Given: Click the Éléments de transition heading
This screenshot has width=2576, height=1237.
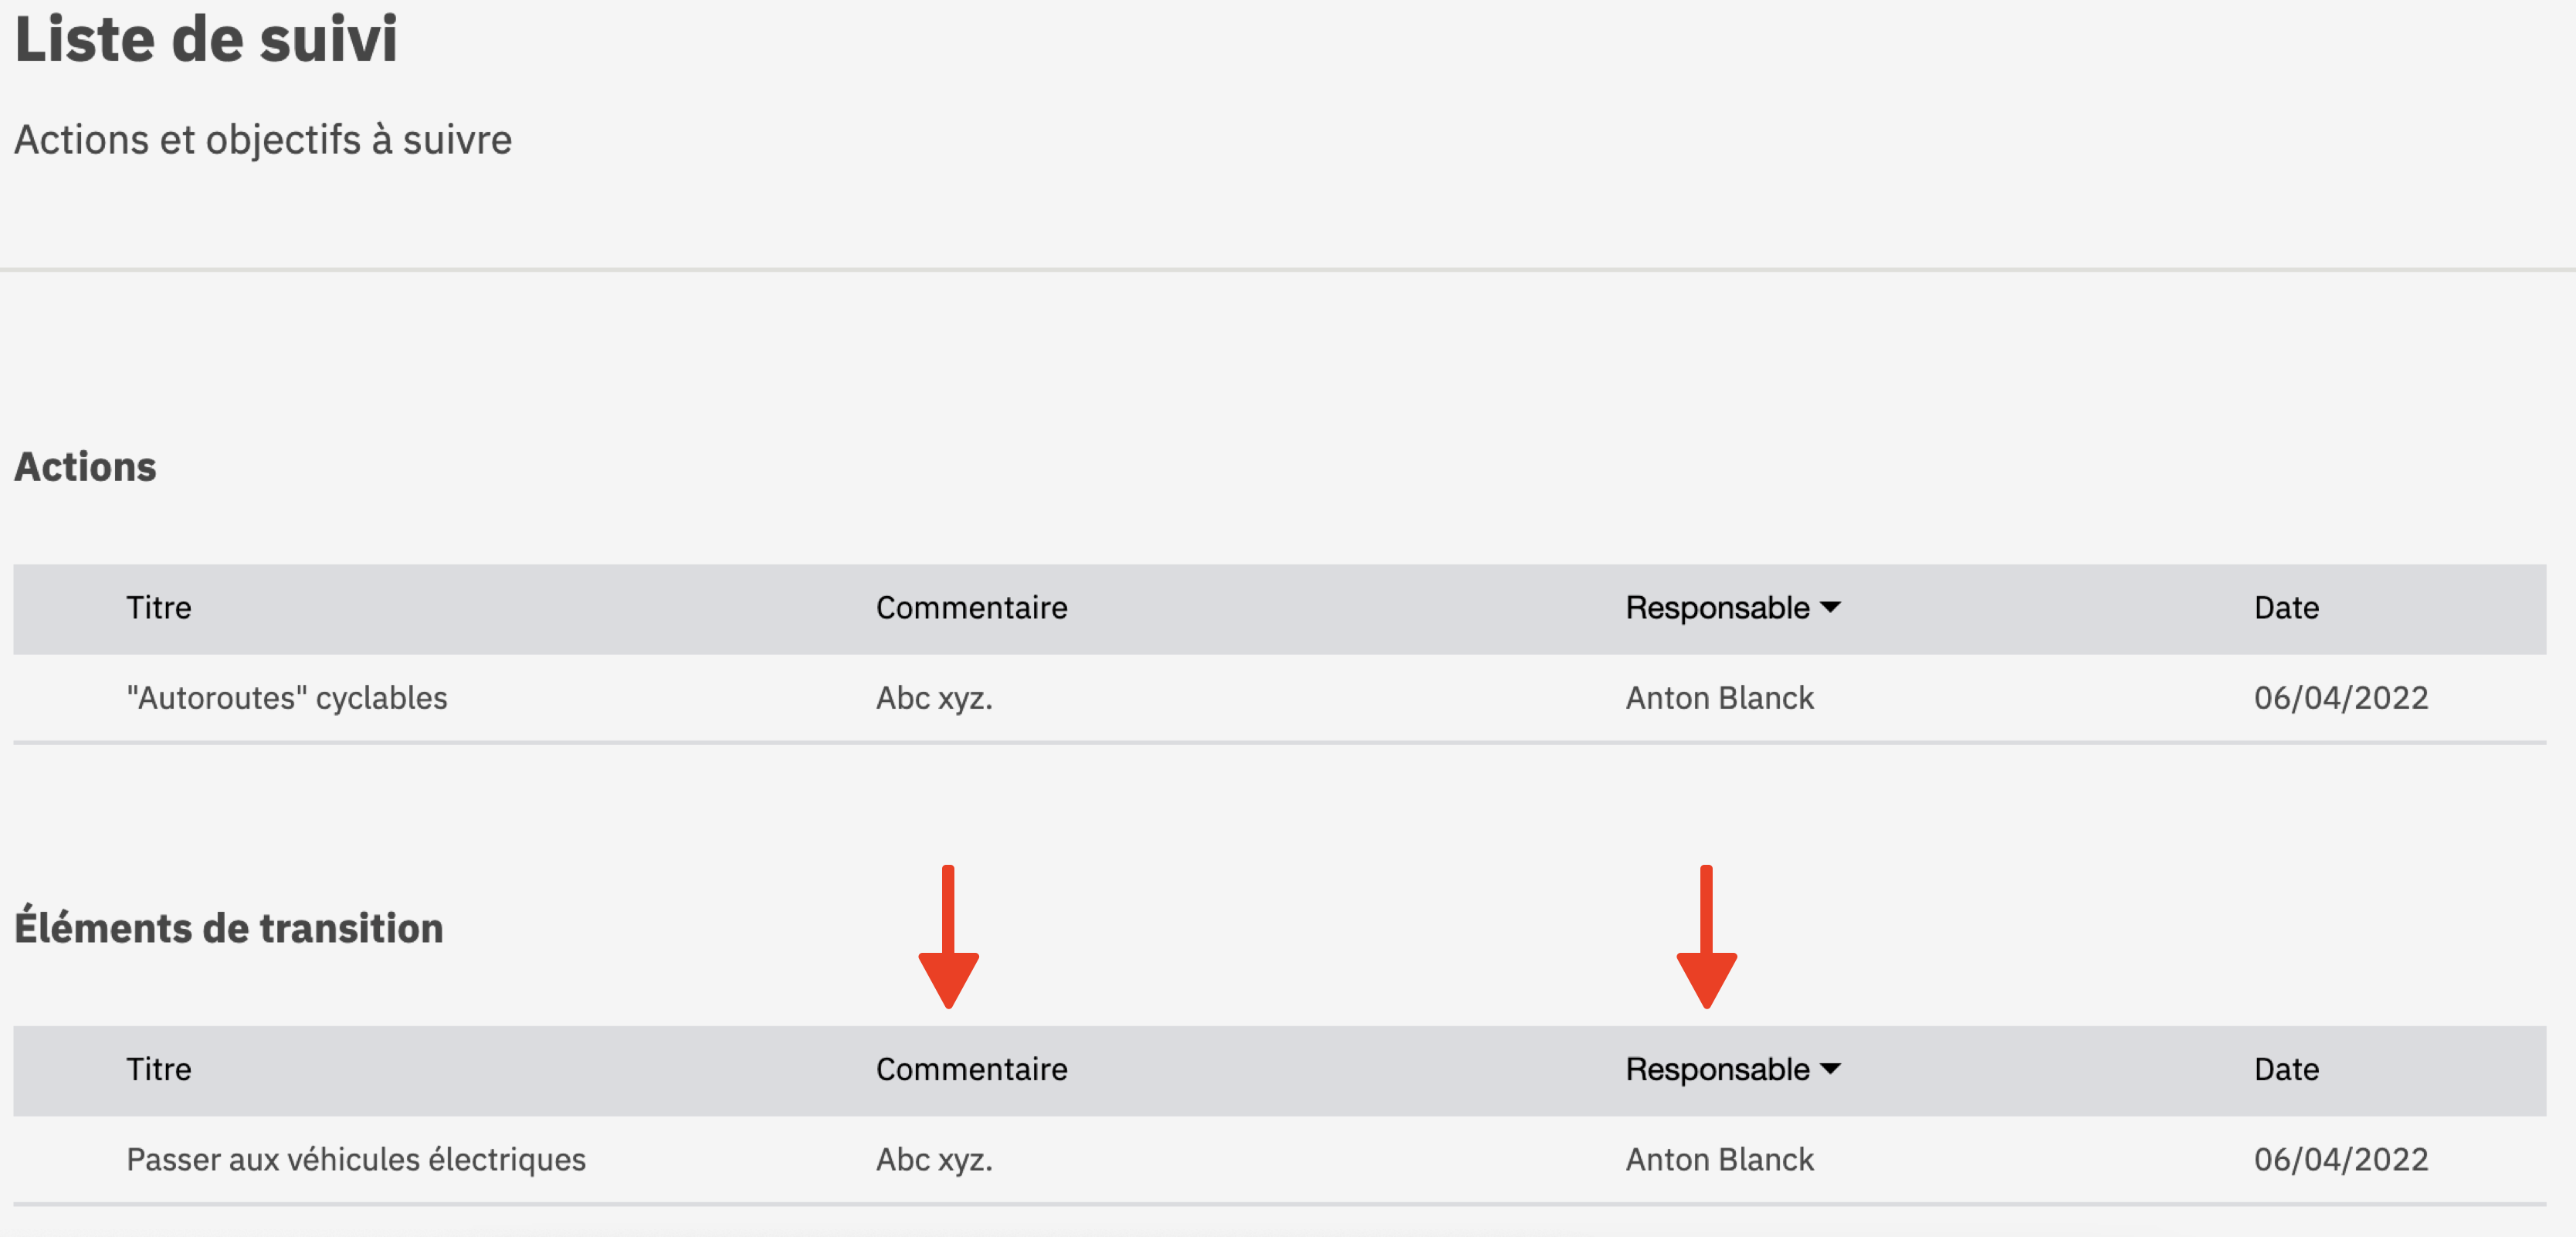Looking at the screenshot, I should coord(228,926).
